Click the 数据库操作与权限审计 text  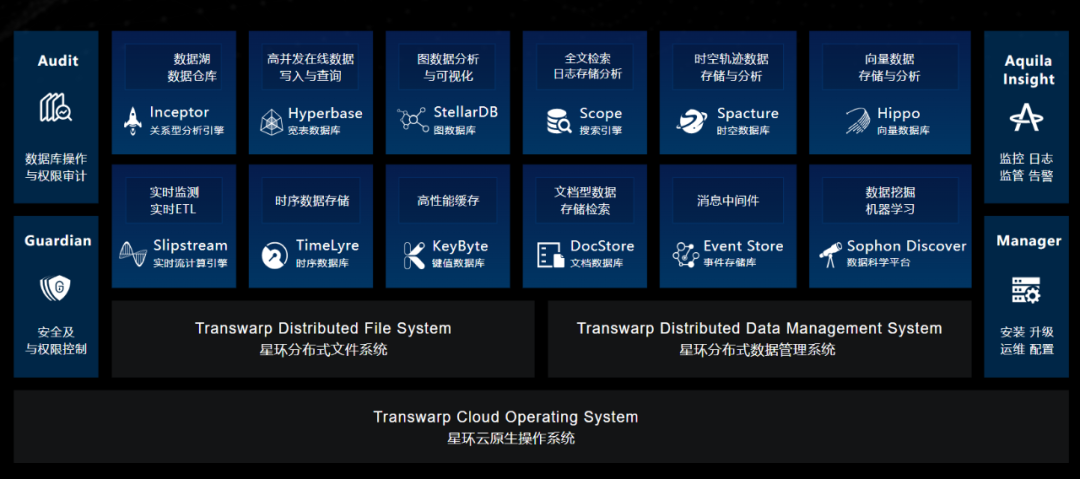tap(56, 167)
